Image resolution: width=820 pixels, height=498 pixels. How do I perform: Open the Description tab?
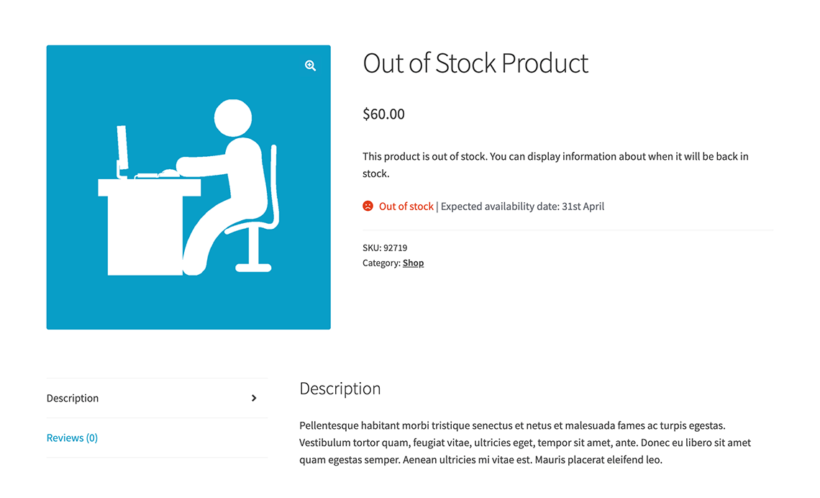coord(73,398)
